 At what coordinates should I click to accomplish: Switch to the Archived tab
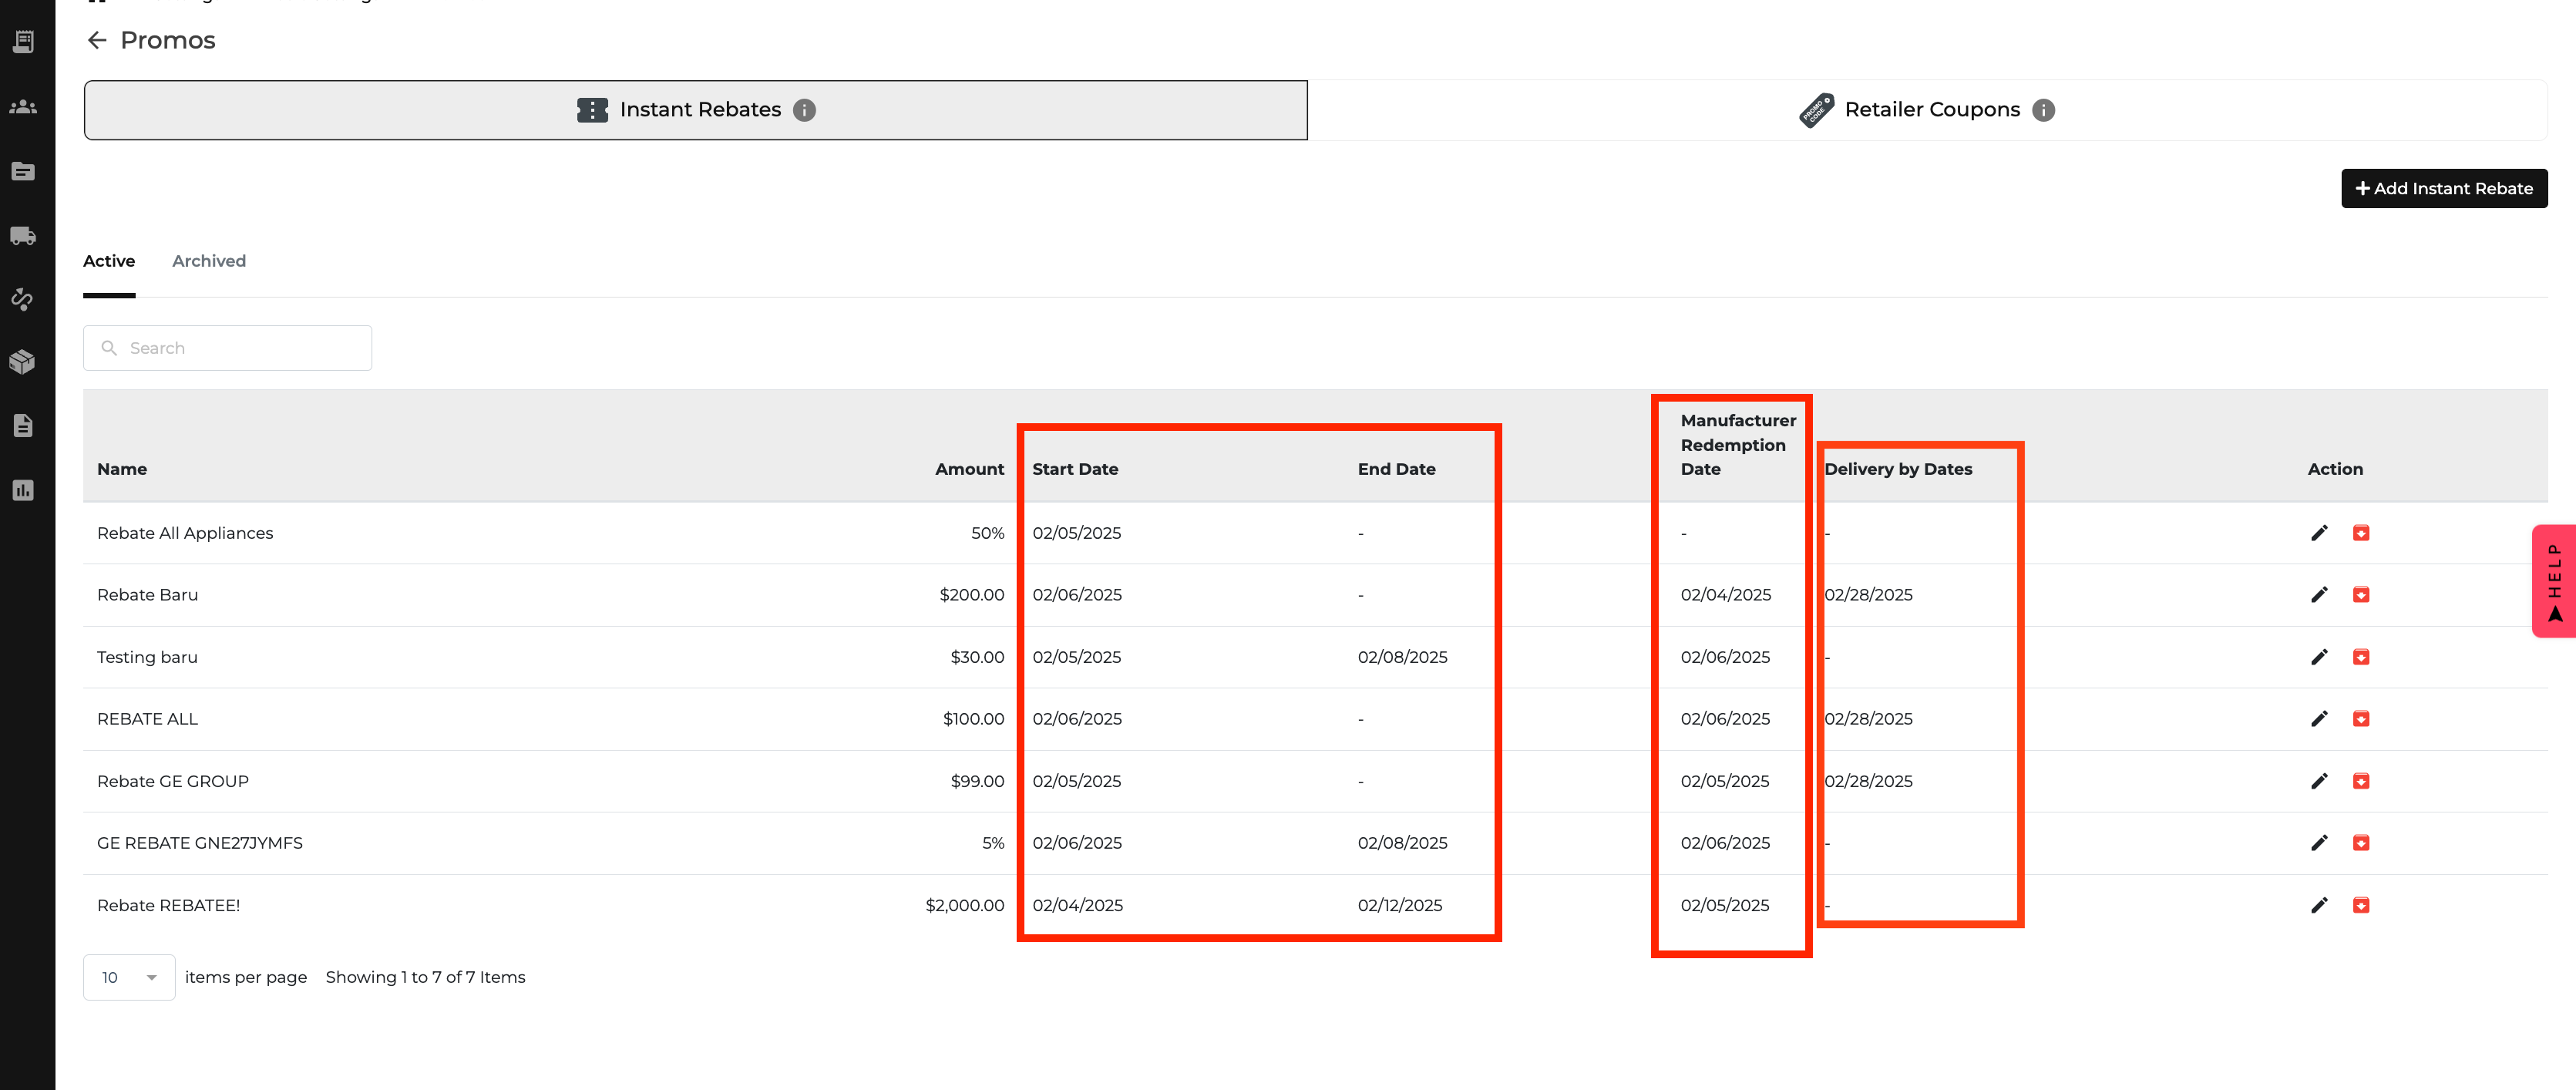point(208,261)
